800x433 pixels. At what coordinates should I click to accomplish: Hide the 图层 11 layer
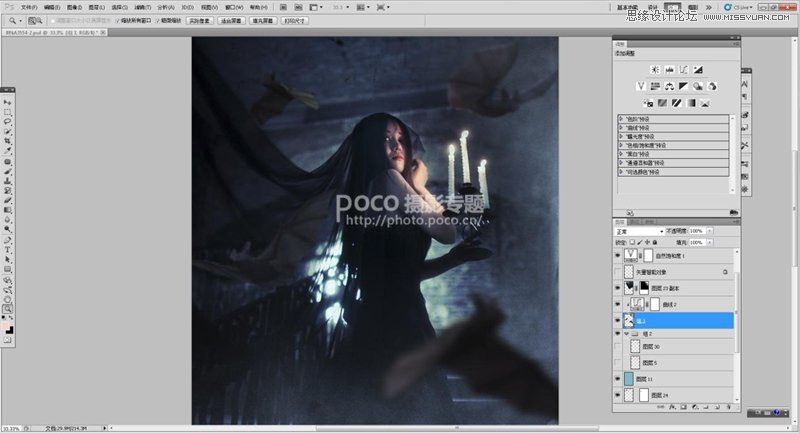618,379
